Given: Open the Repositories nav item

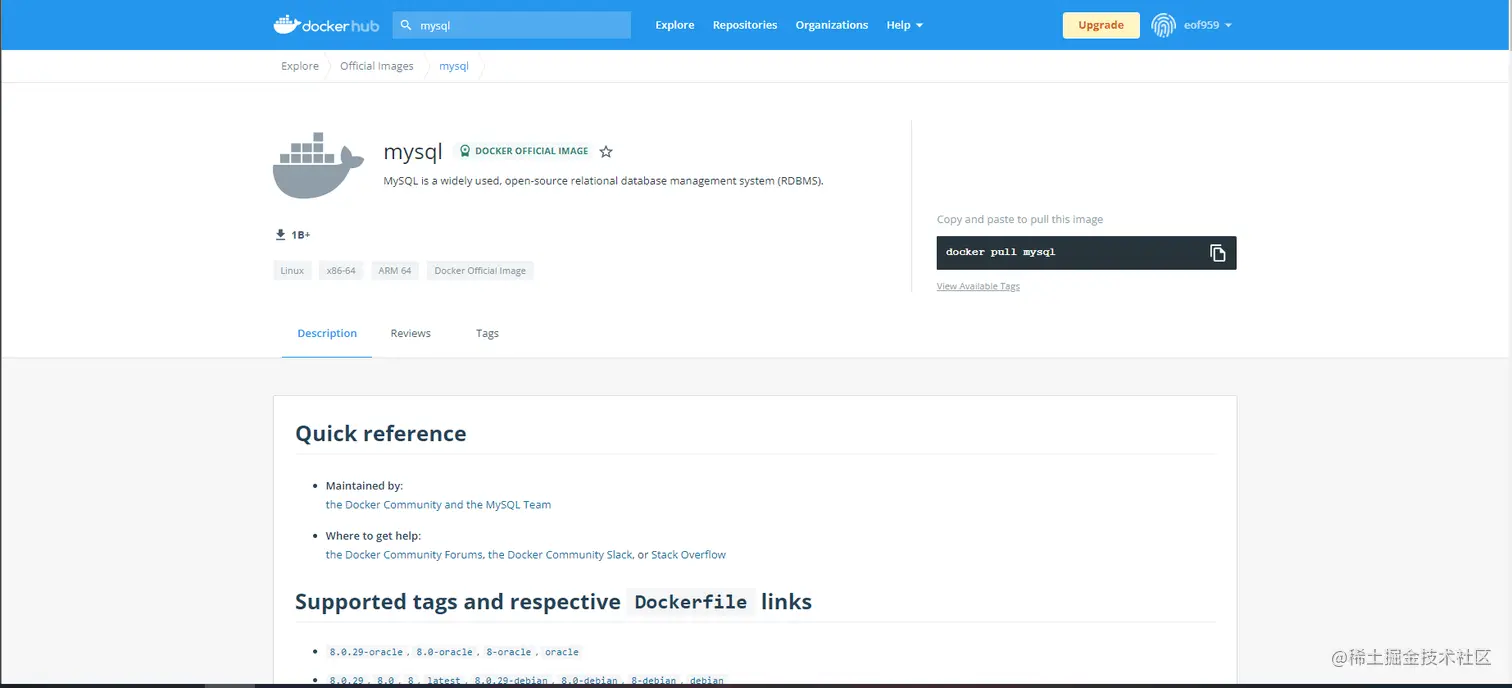Looking at the screenshot, I should coord(745,25).
